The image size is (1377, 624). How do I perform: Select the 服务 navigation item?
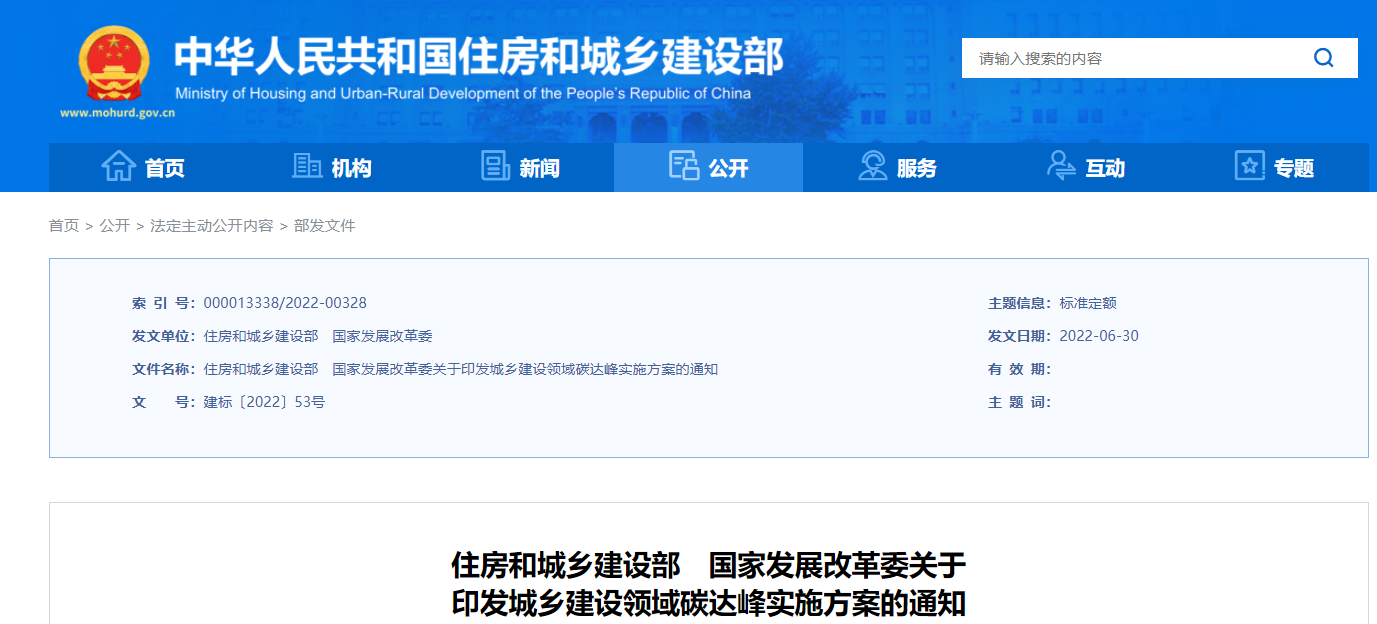[x=916, y=168]
